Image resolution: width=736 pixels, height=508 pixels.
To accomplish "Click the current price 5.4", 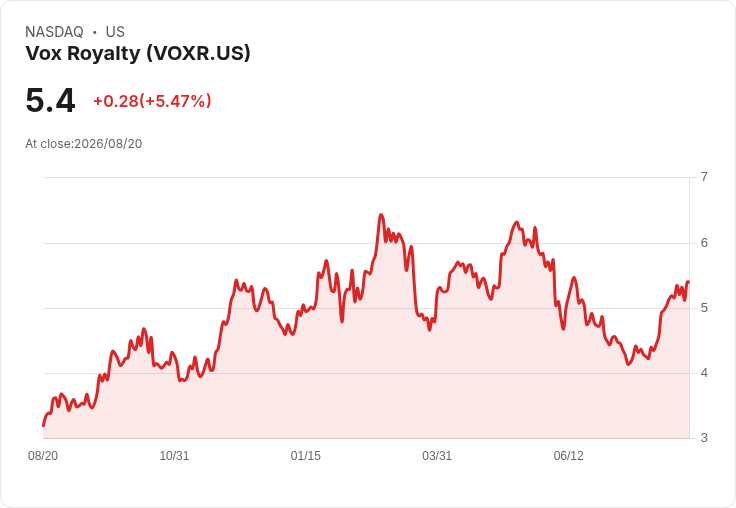I will tap(50, 100).
